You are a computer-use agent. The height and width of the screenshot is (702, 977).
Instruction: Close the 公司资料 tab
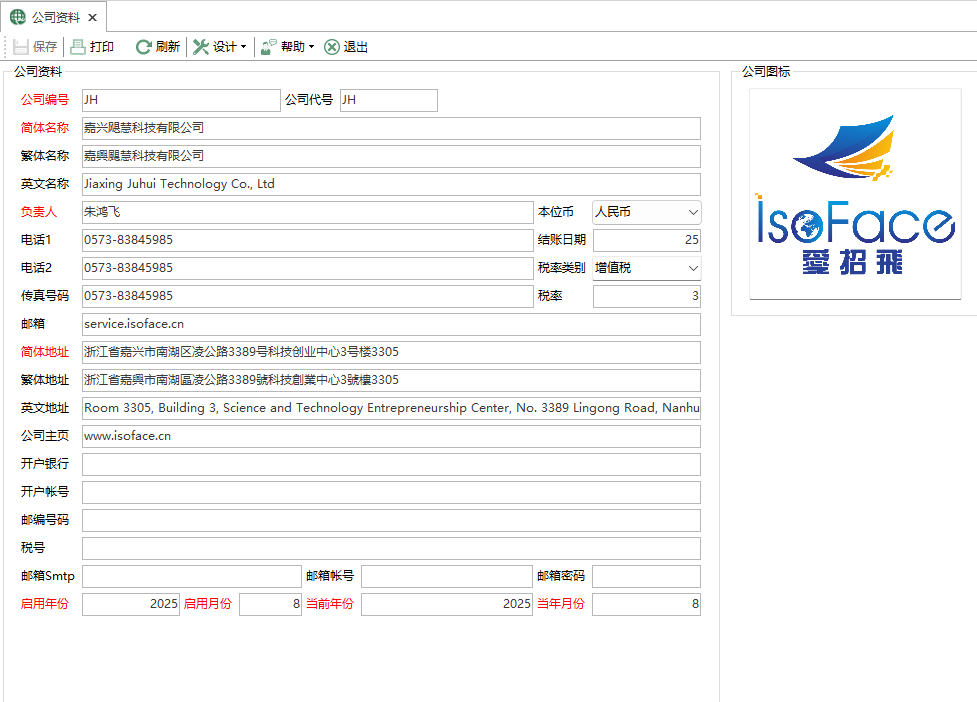(x=91, y=16)
